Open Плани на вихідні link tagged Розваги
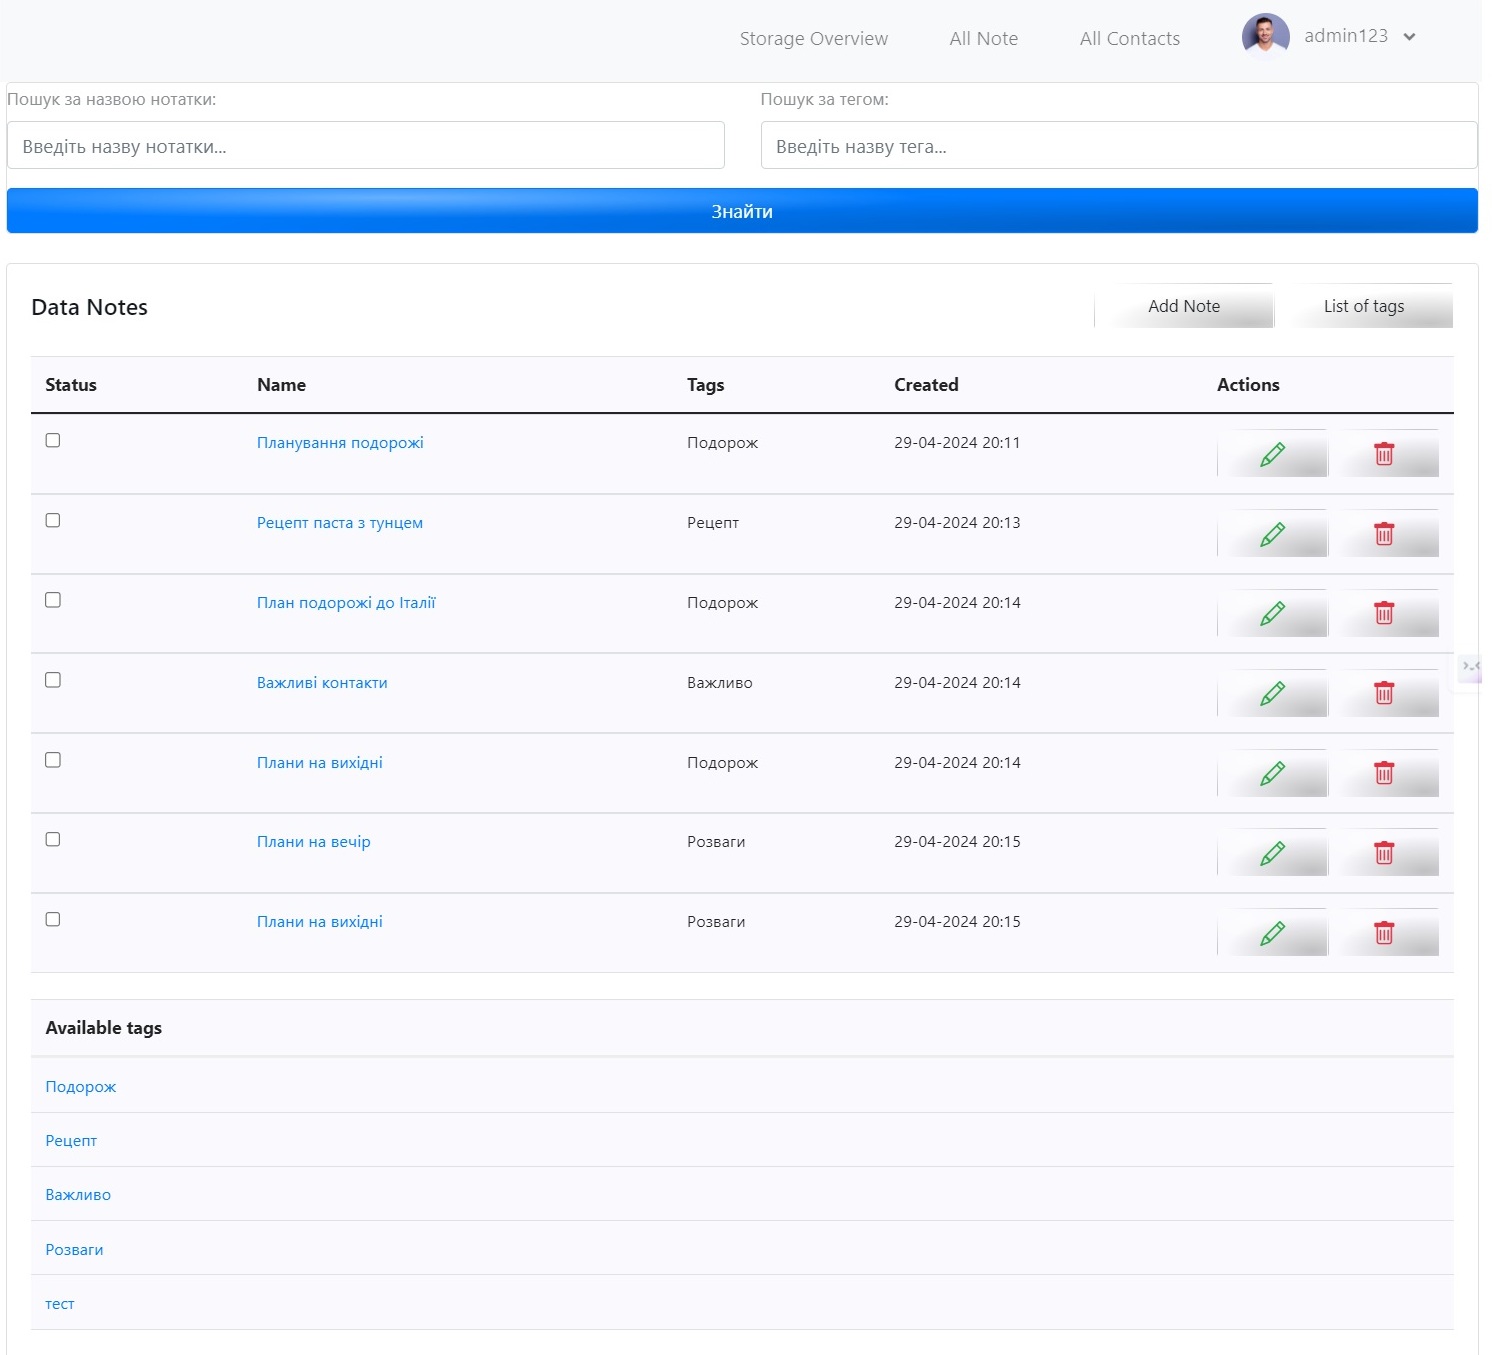 coord(320,921)
